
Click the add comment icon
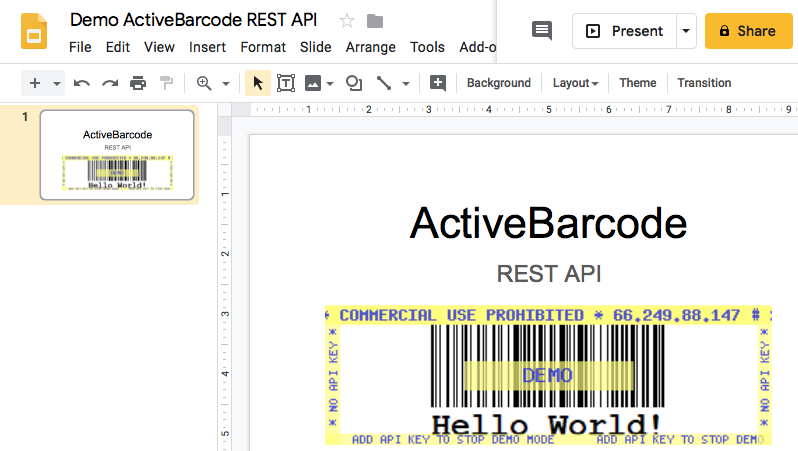pyautogui.click(x=438, y=83)
